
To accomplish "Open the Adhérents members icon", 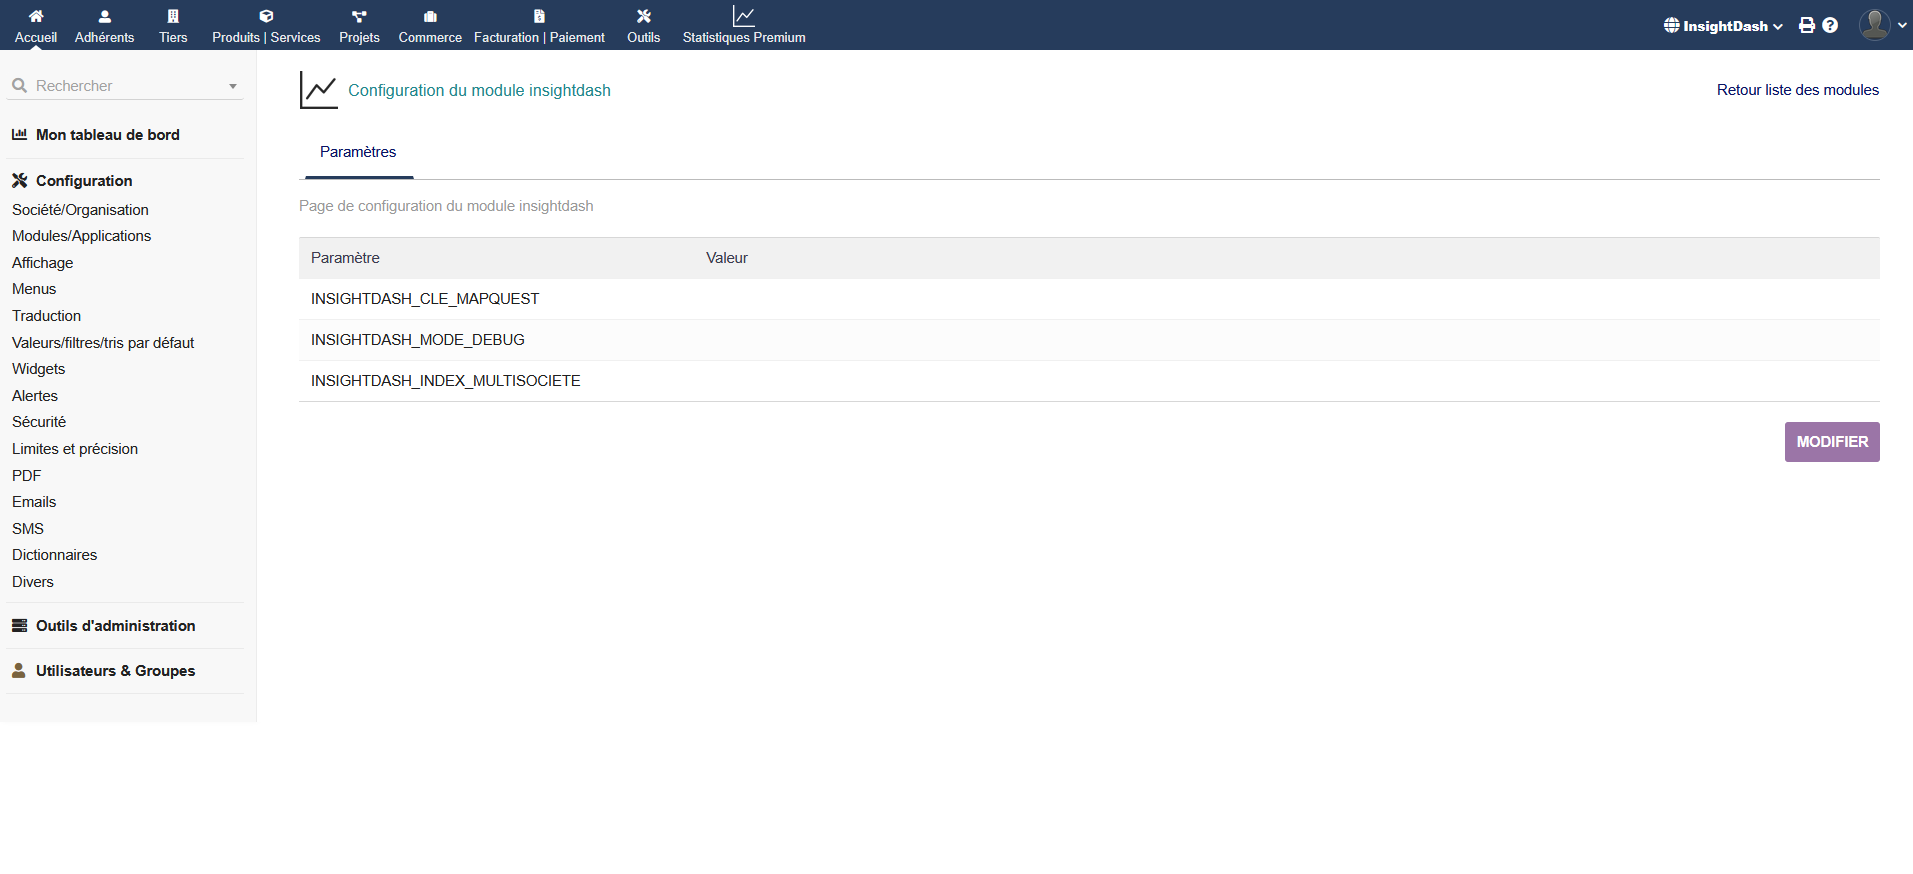I will [x=104, y=16].
